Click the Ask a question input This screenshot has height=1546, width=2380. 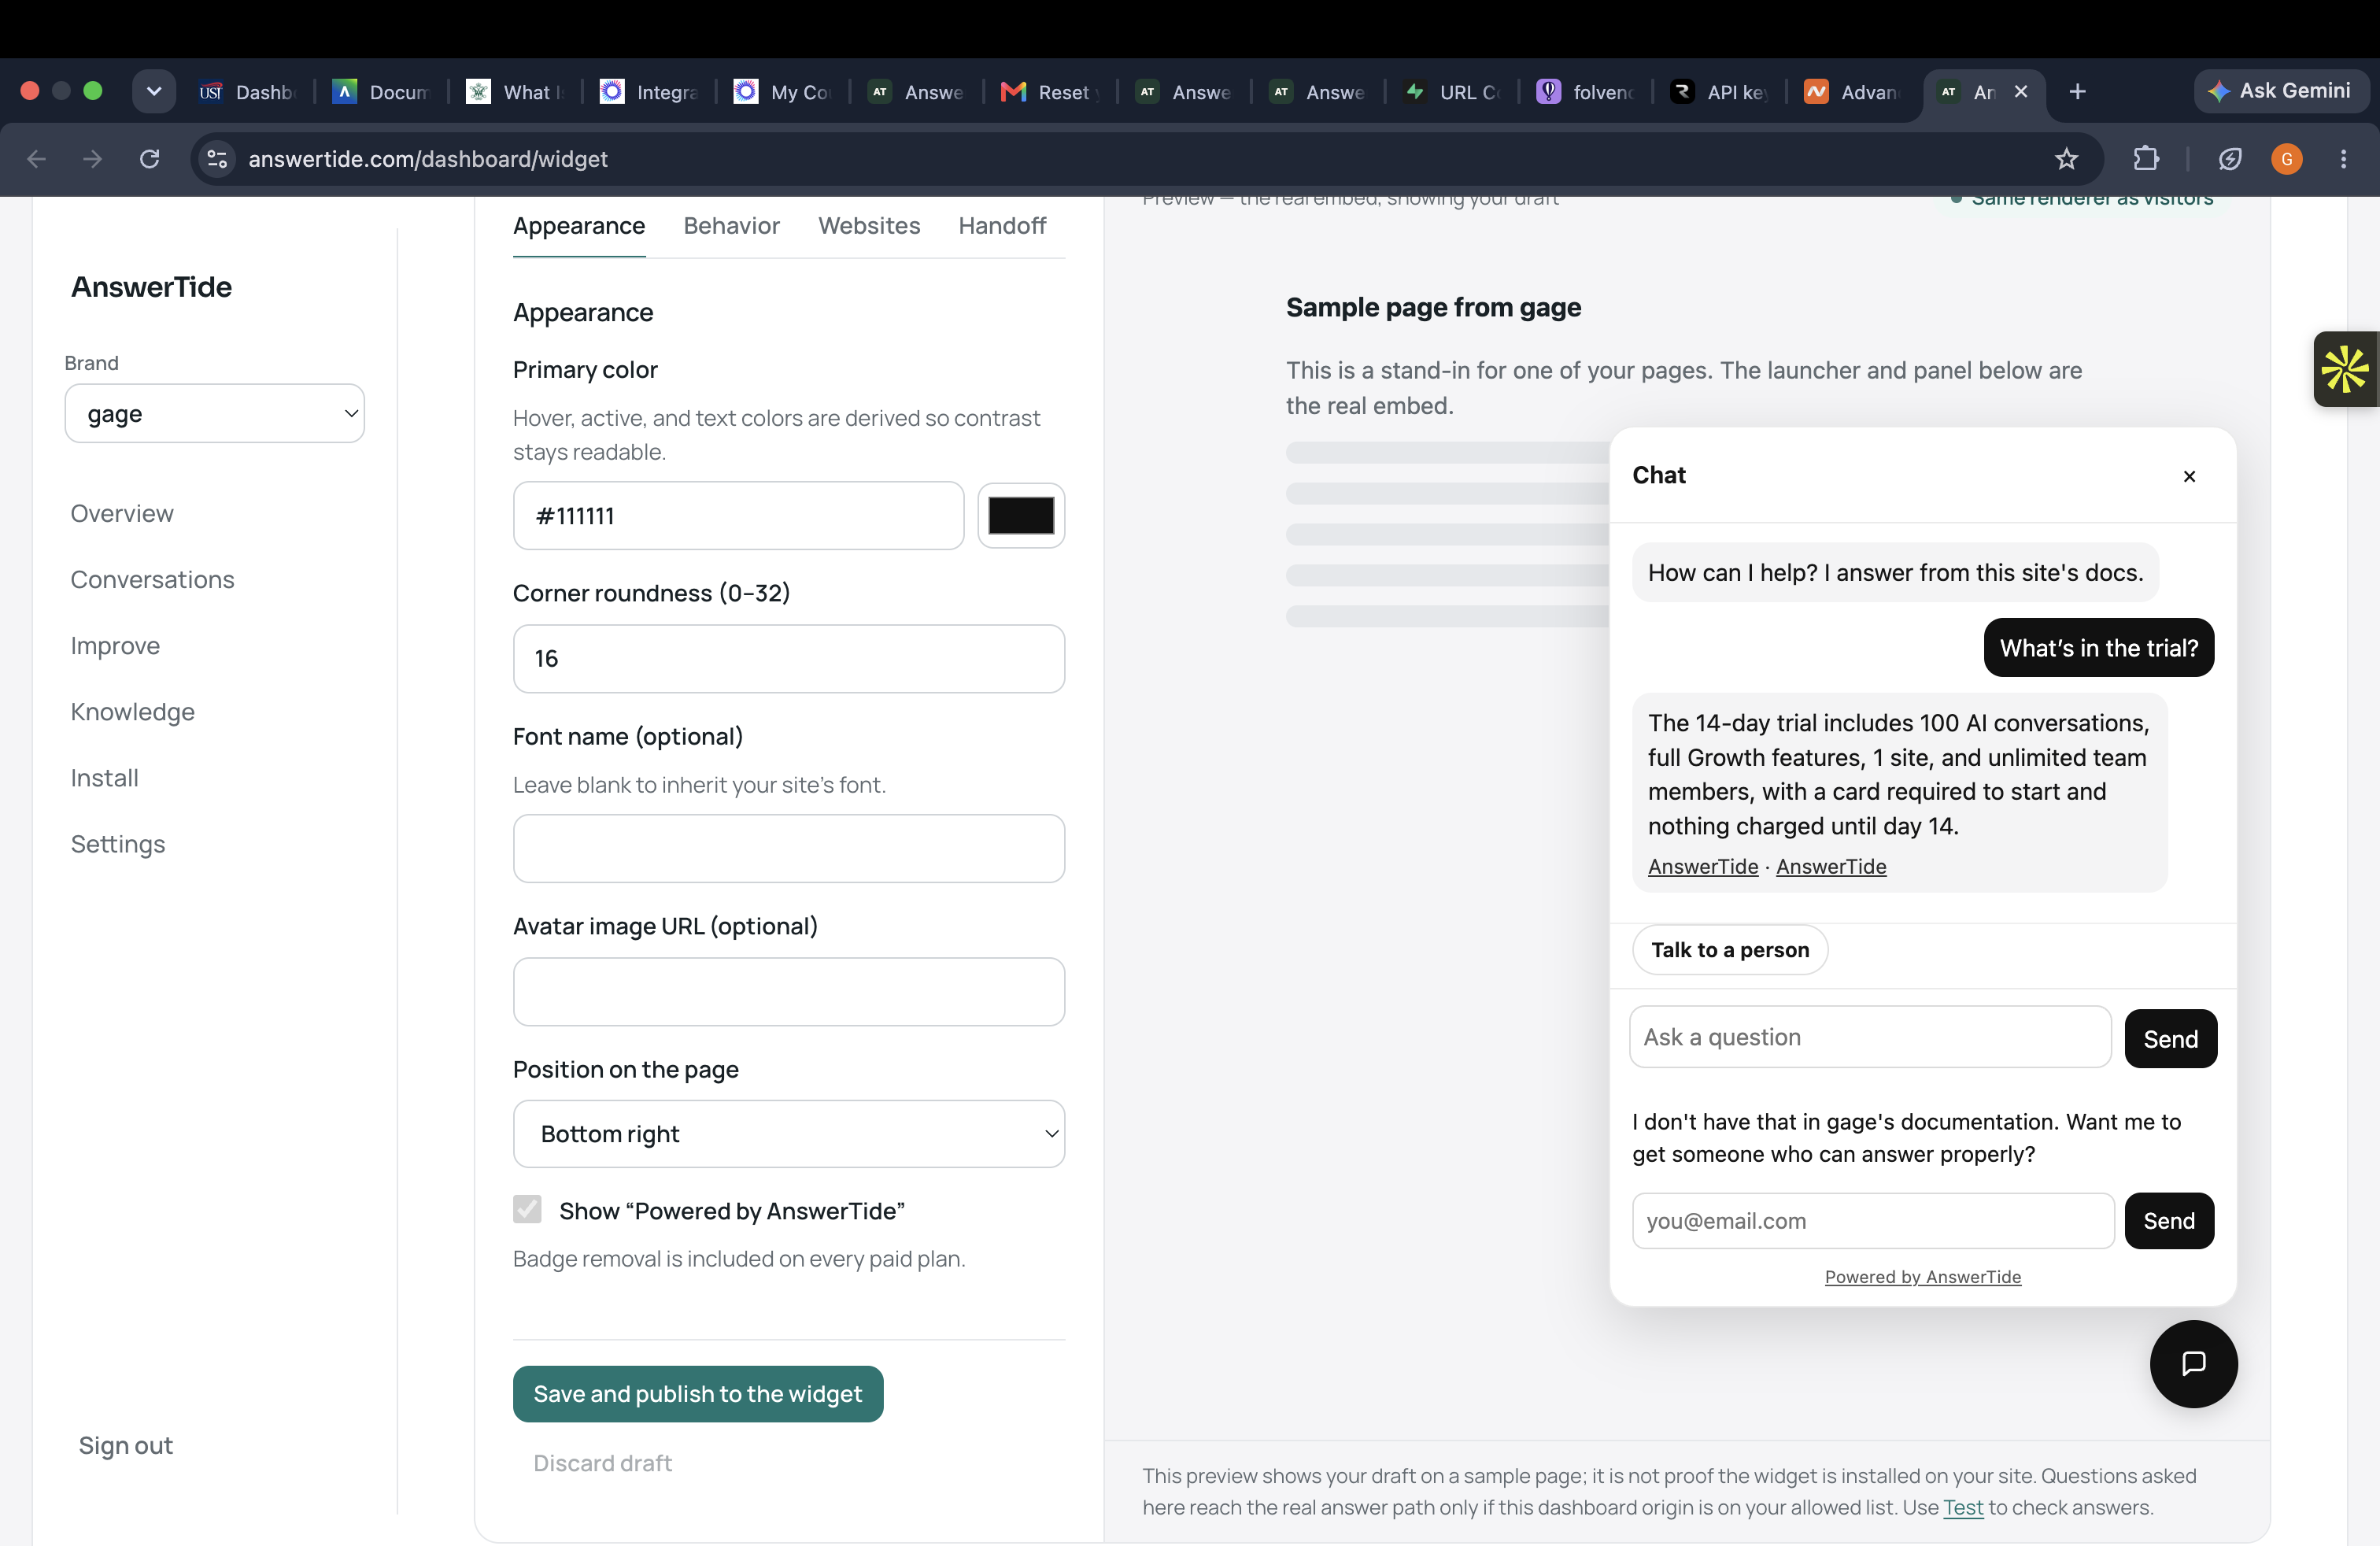point(1869,1037)
